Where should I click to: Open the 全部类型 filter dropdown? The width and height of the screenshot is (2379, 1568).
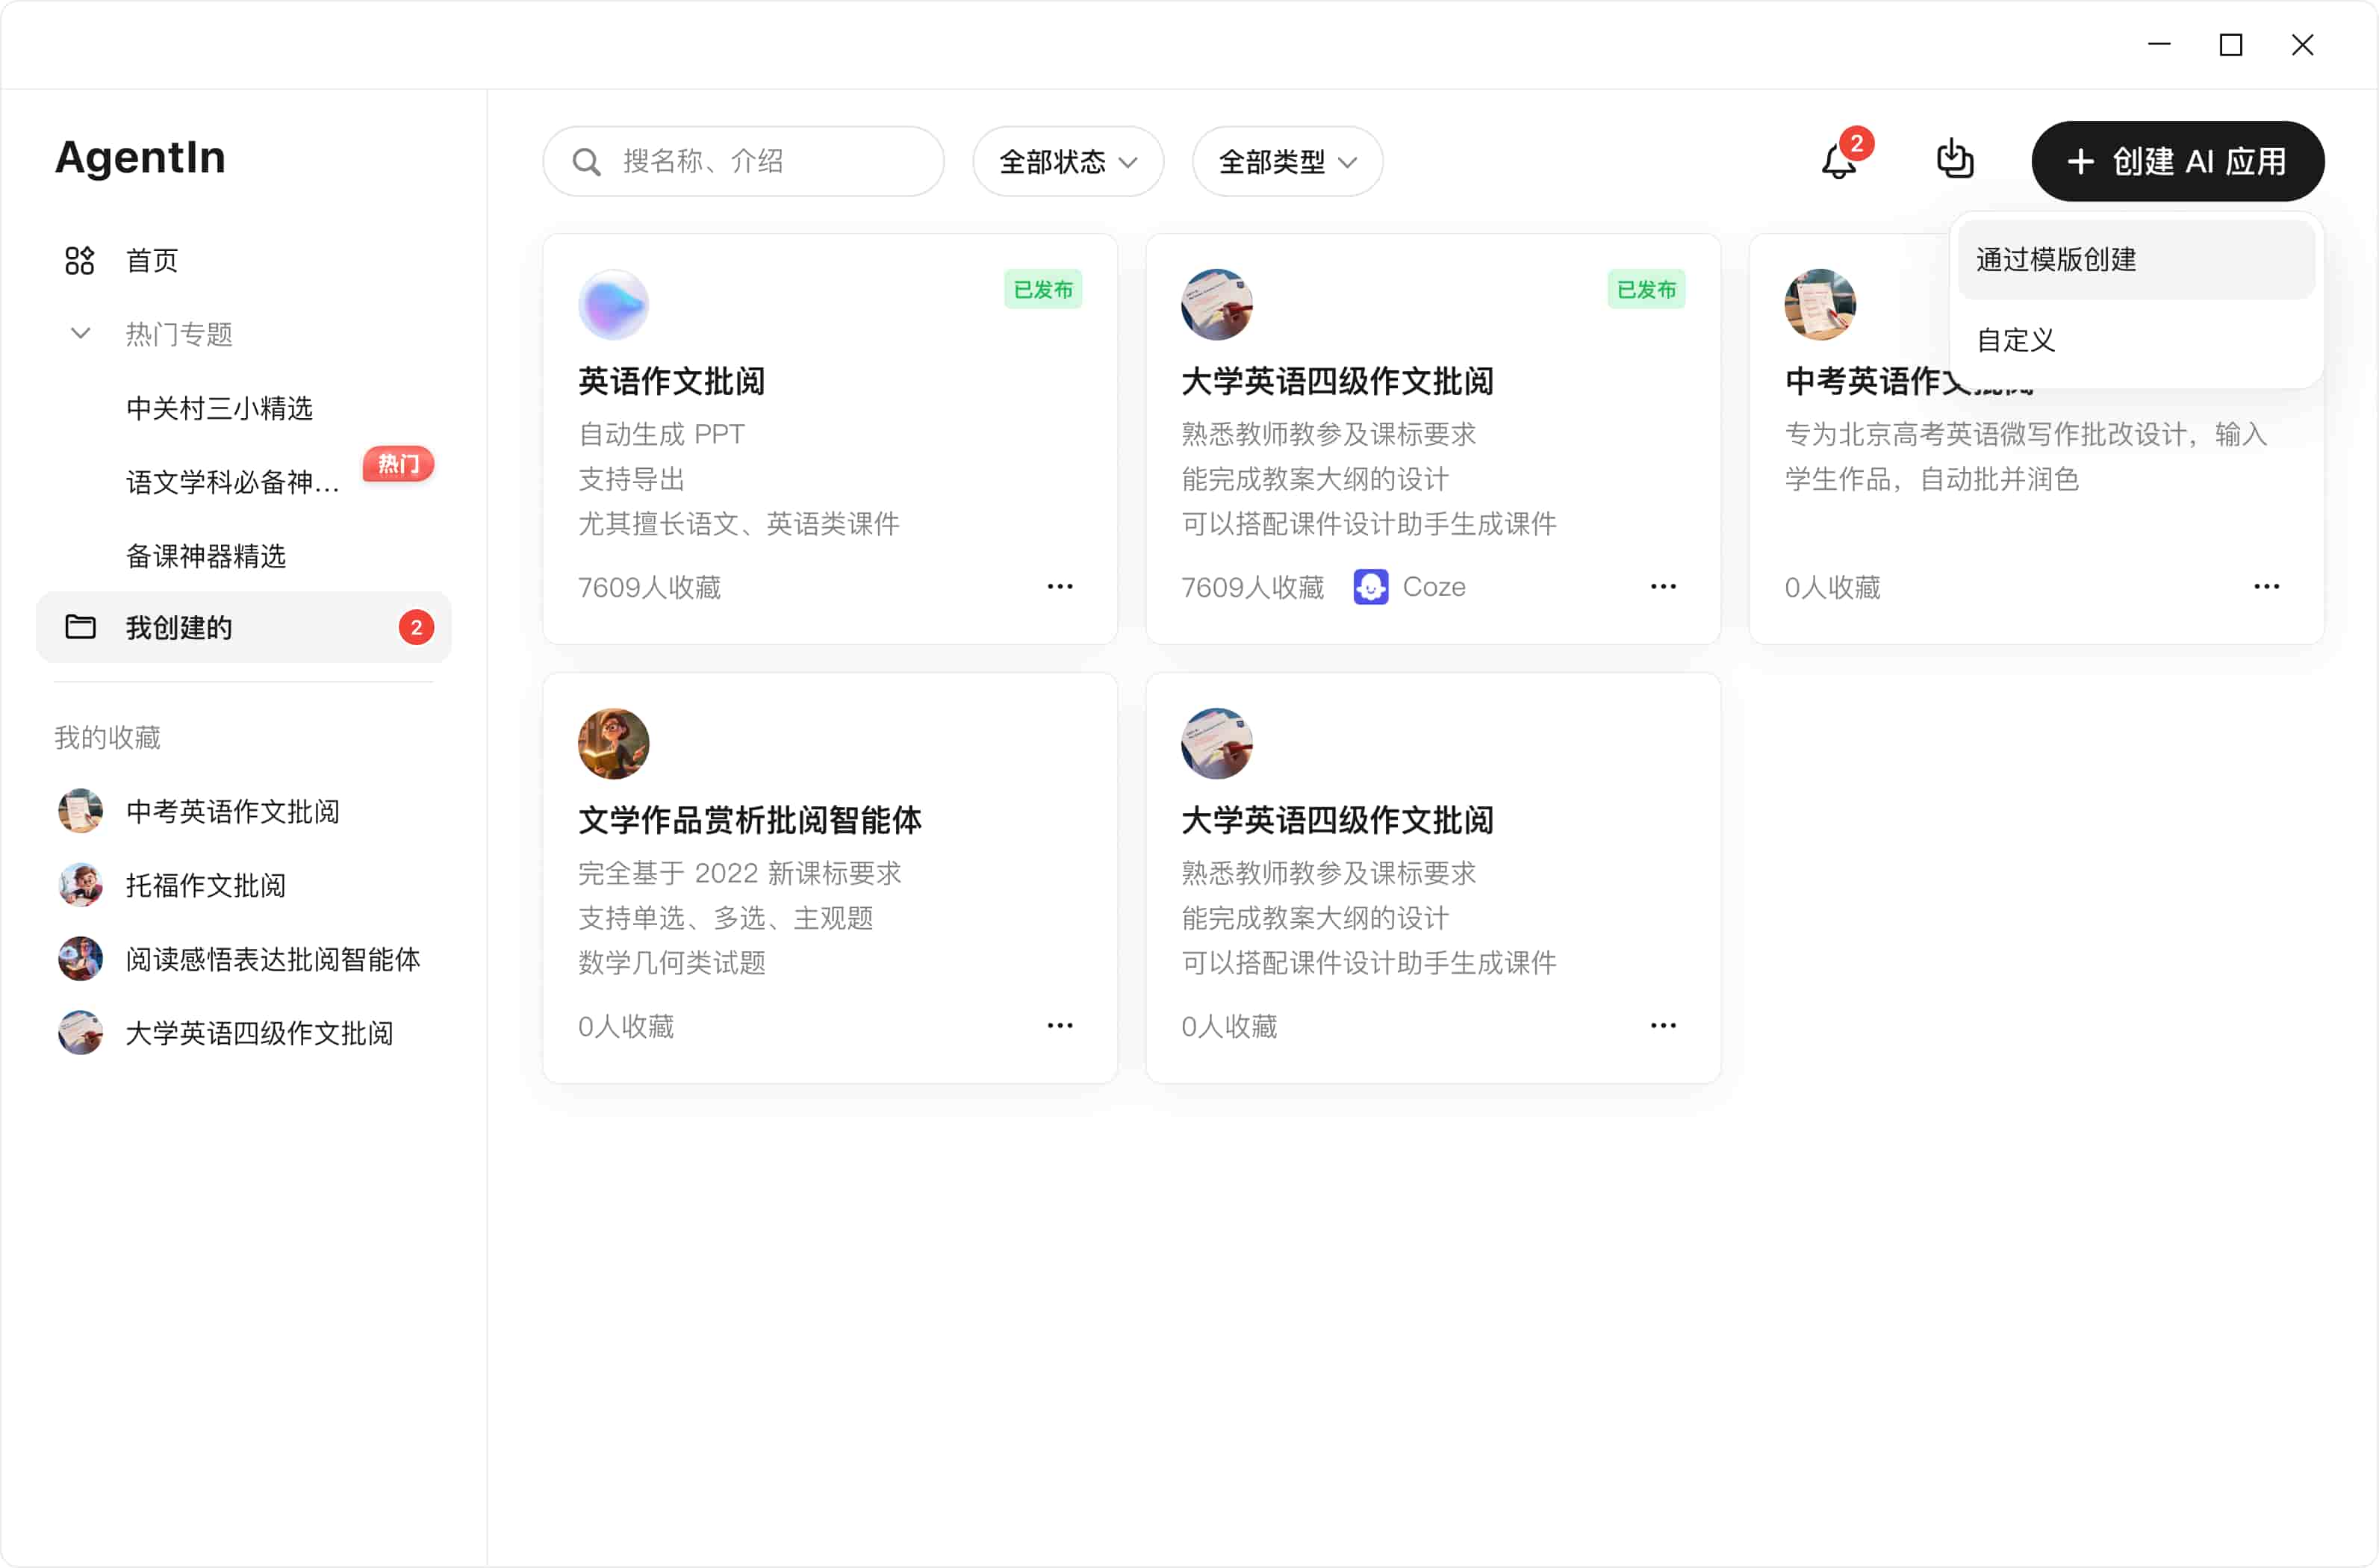(1287, 162)
